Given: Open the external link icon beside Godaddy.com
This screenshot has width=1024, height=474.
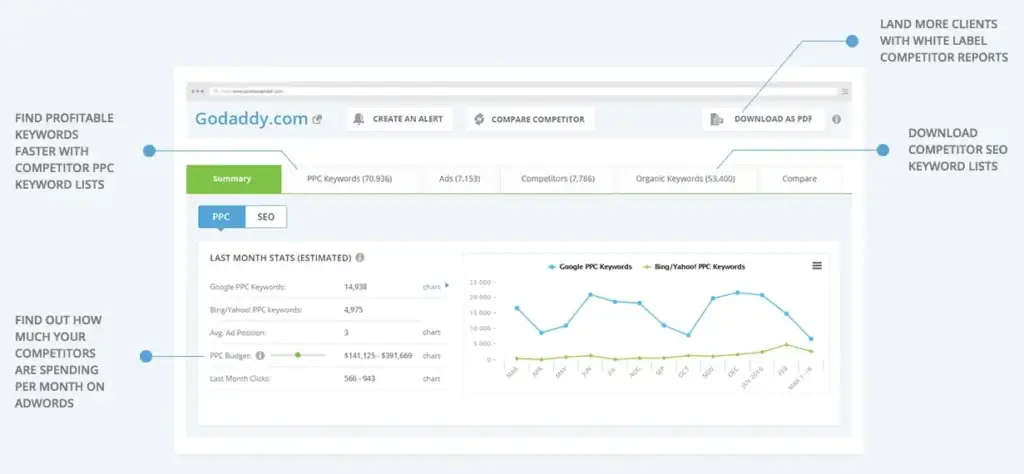Looking at the screenshot, I should (317, 120).
